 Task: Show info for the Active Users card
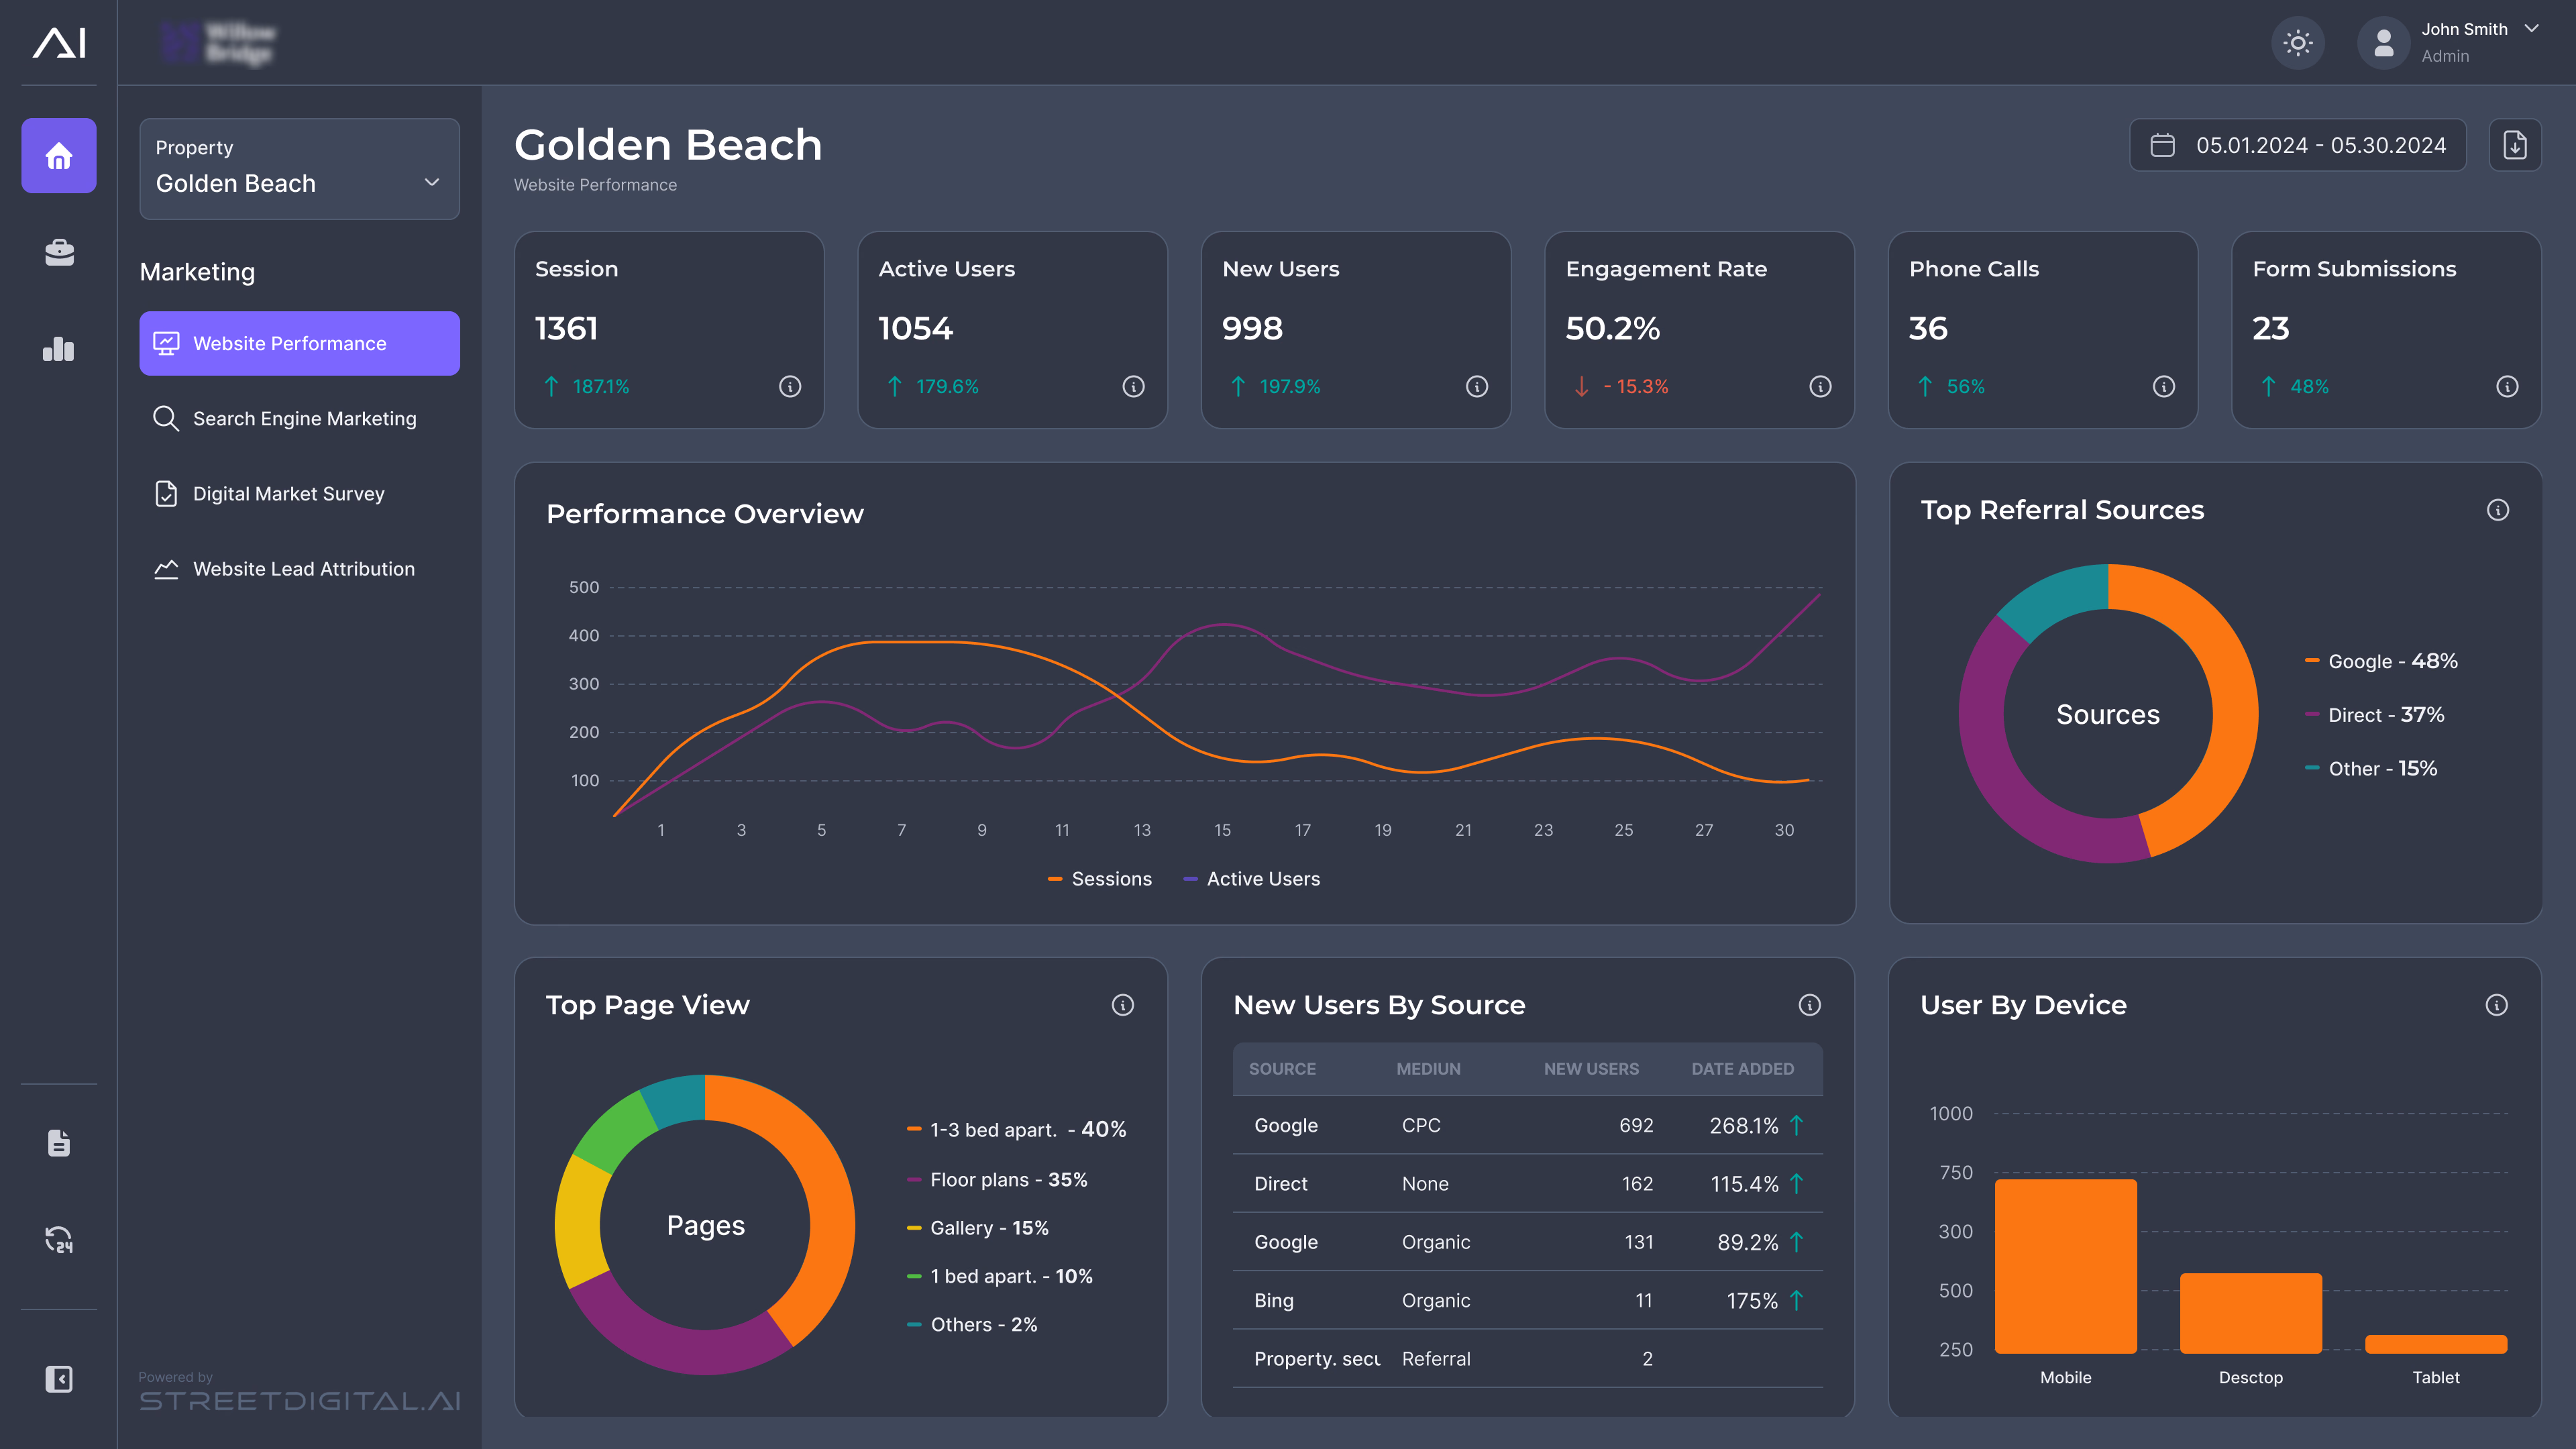pos(1133,386)
